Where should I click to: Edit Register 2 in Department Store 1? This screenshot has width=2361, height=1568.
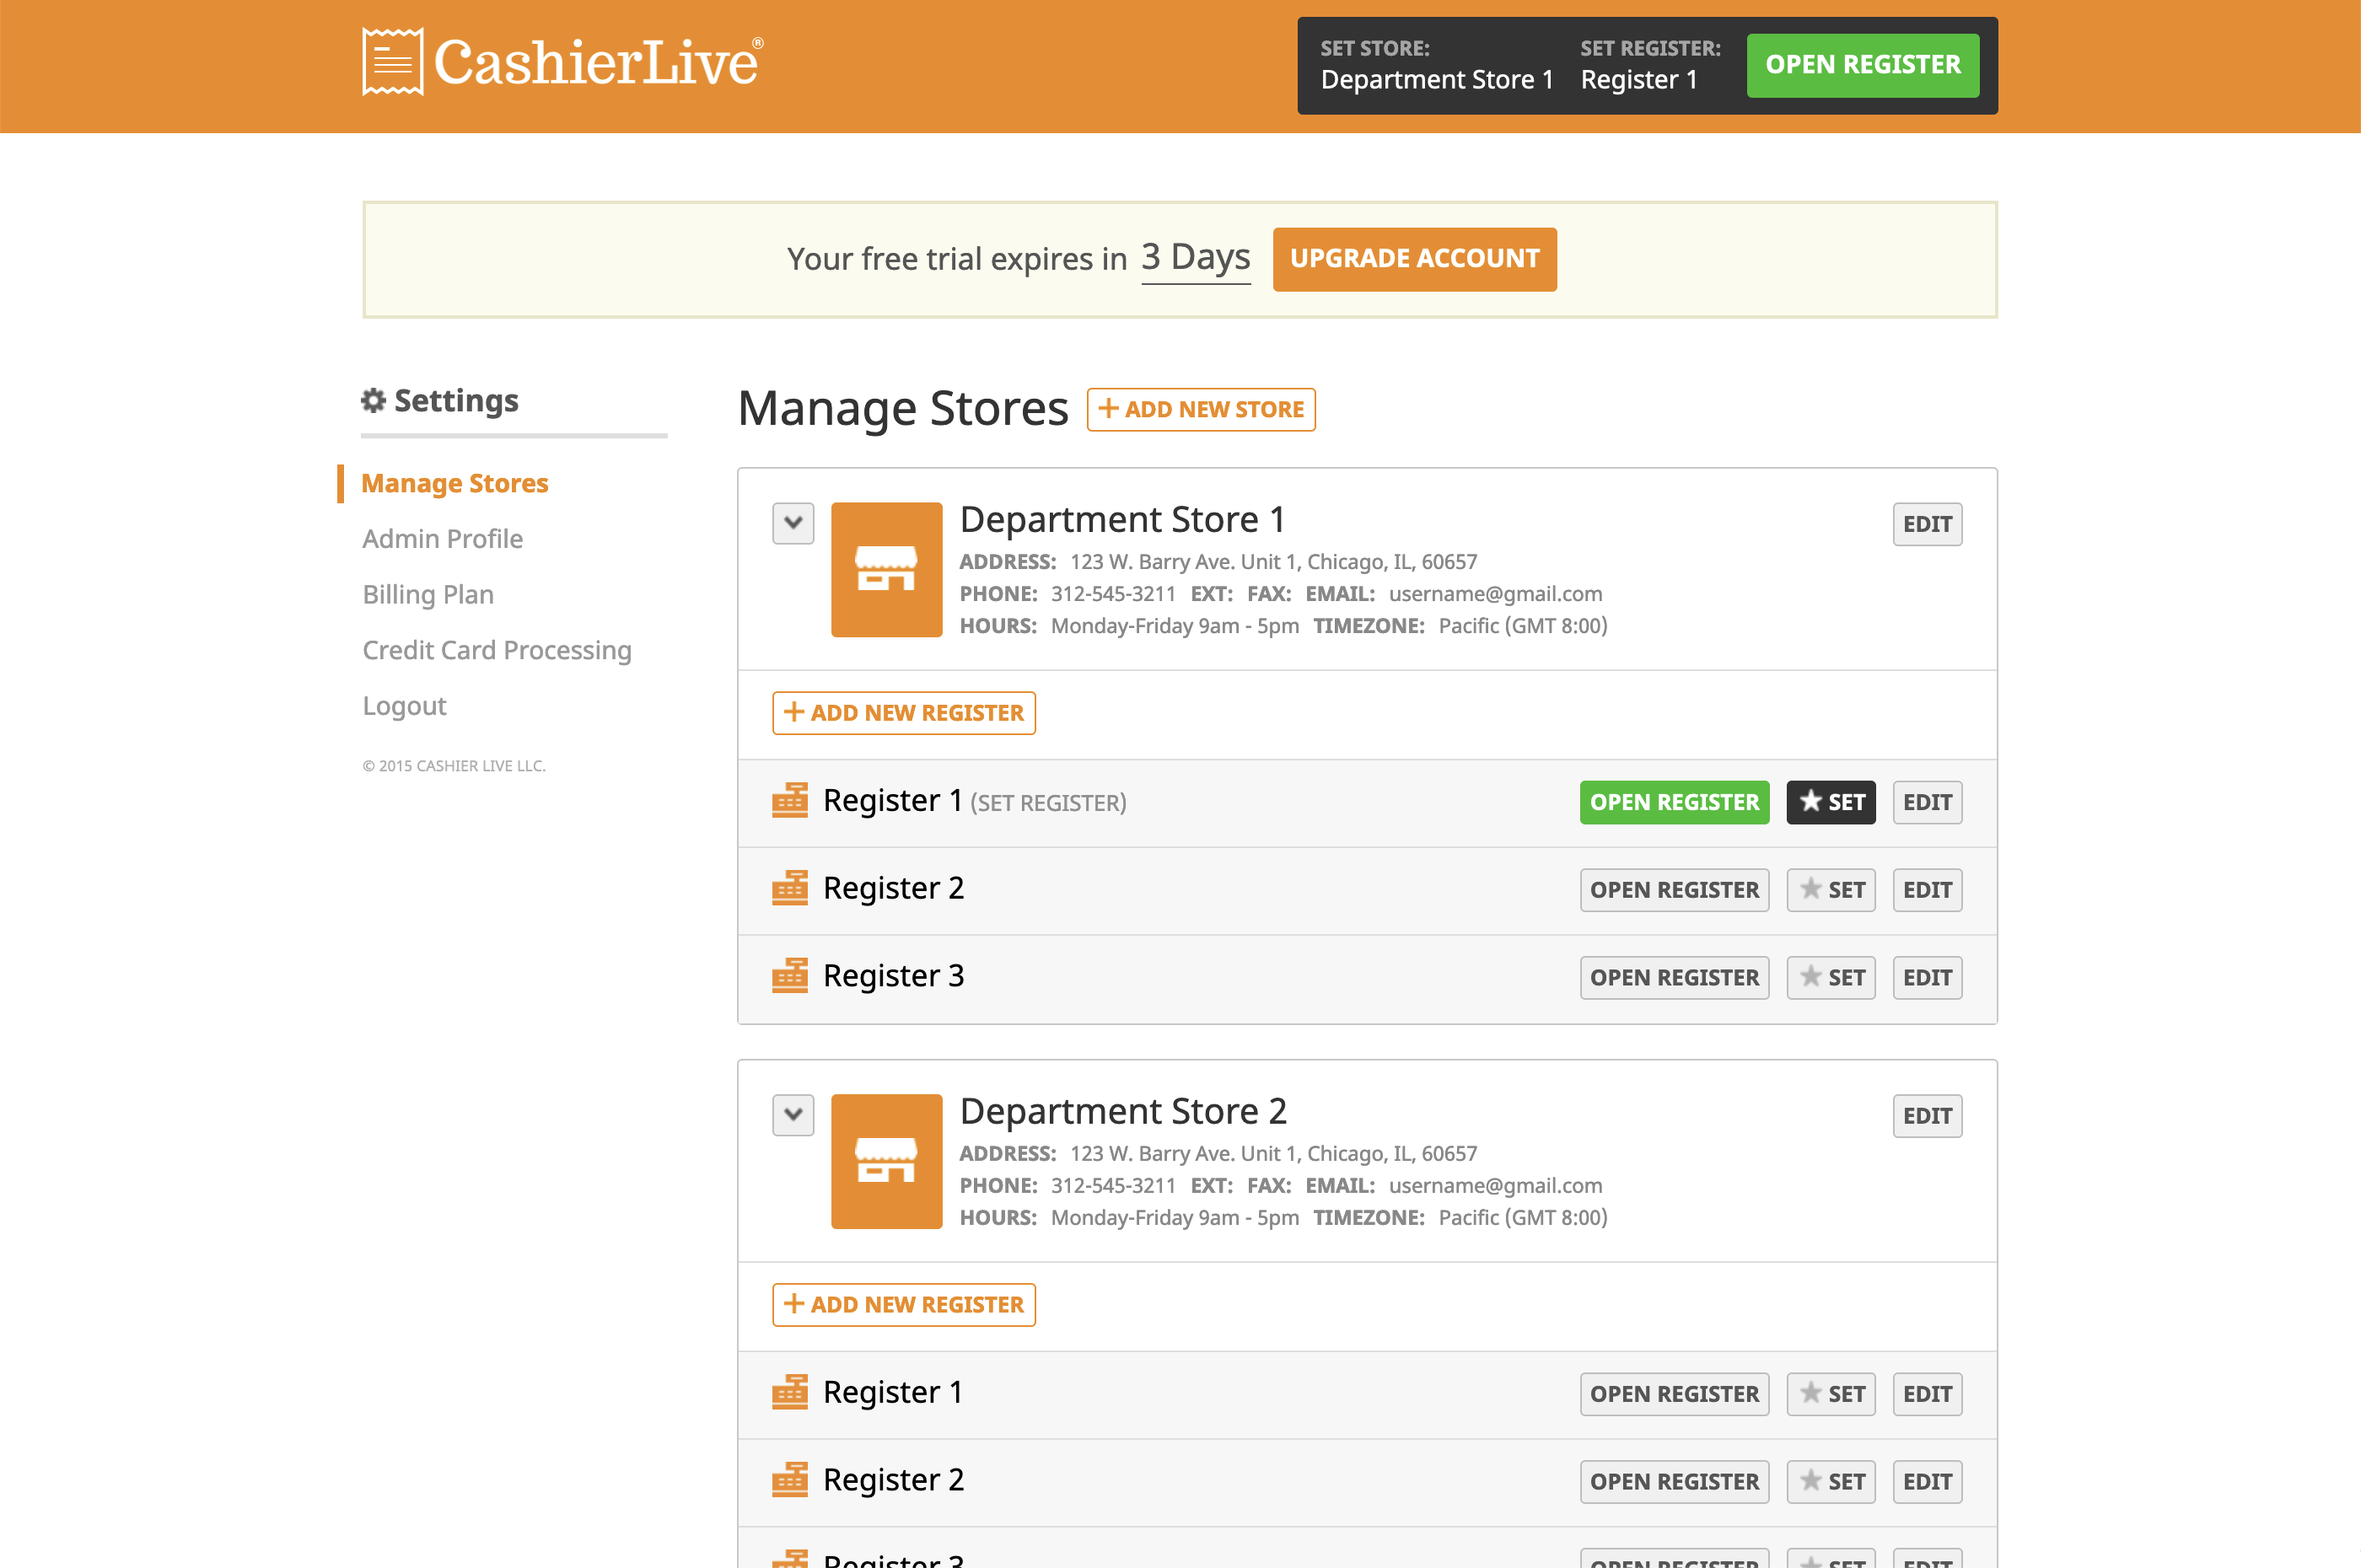1927,890
